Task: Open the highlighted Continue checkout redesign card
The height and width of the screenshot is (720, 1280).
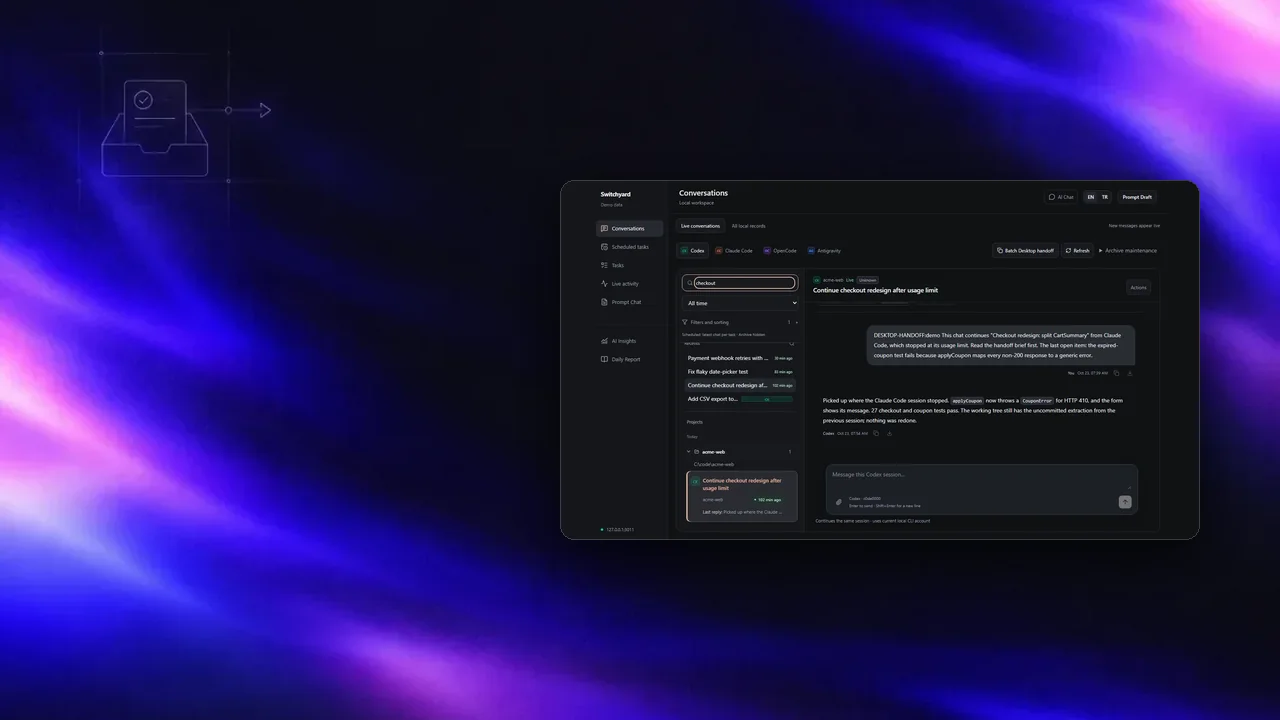Action: click(x=742, y=496)
